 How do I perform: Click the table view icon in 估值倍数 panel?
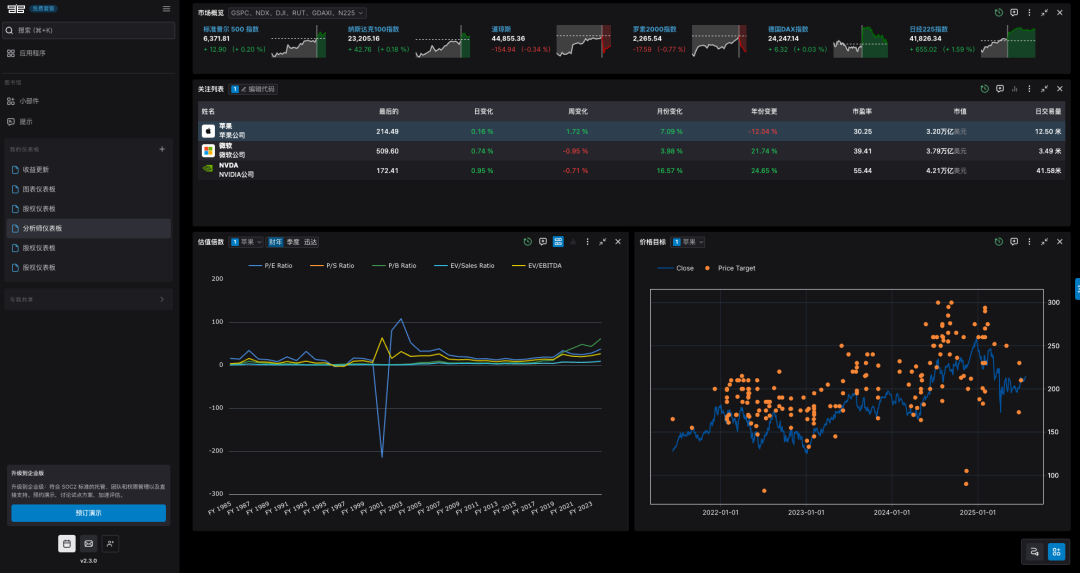558,242
